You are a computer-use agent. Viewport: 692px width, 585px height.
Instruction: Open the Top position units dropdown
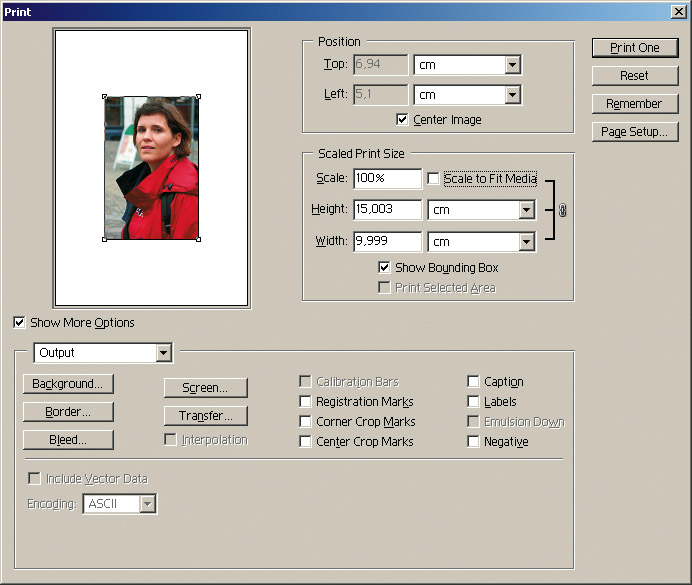click(x=512, y=65)
